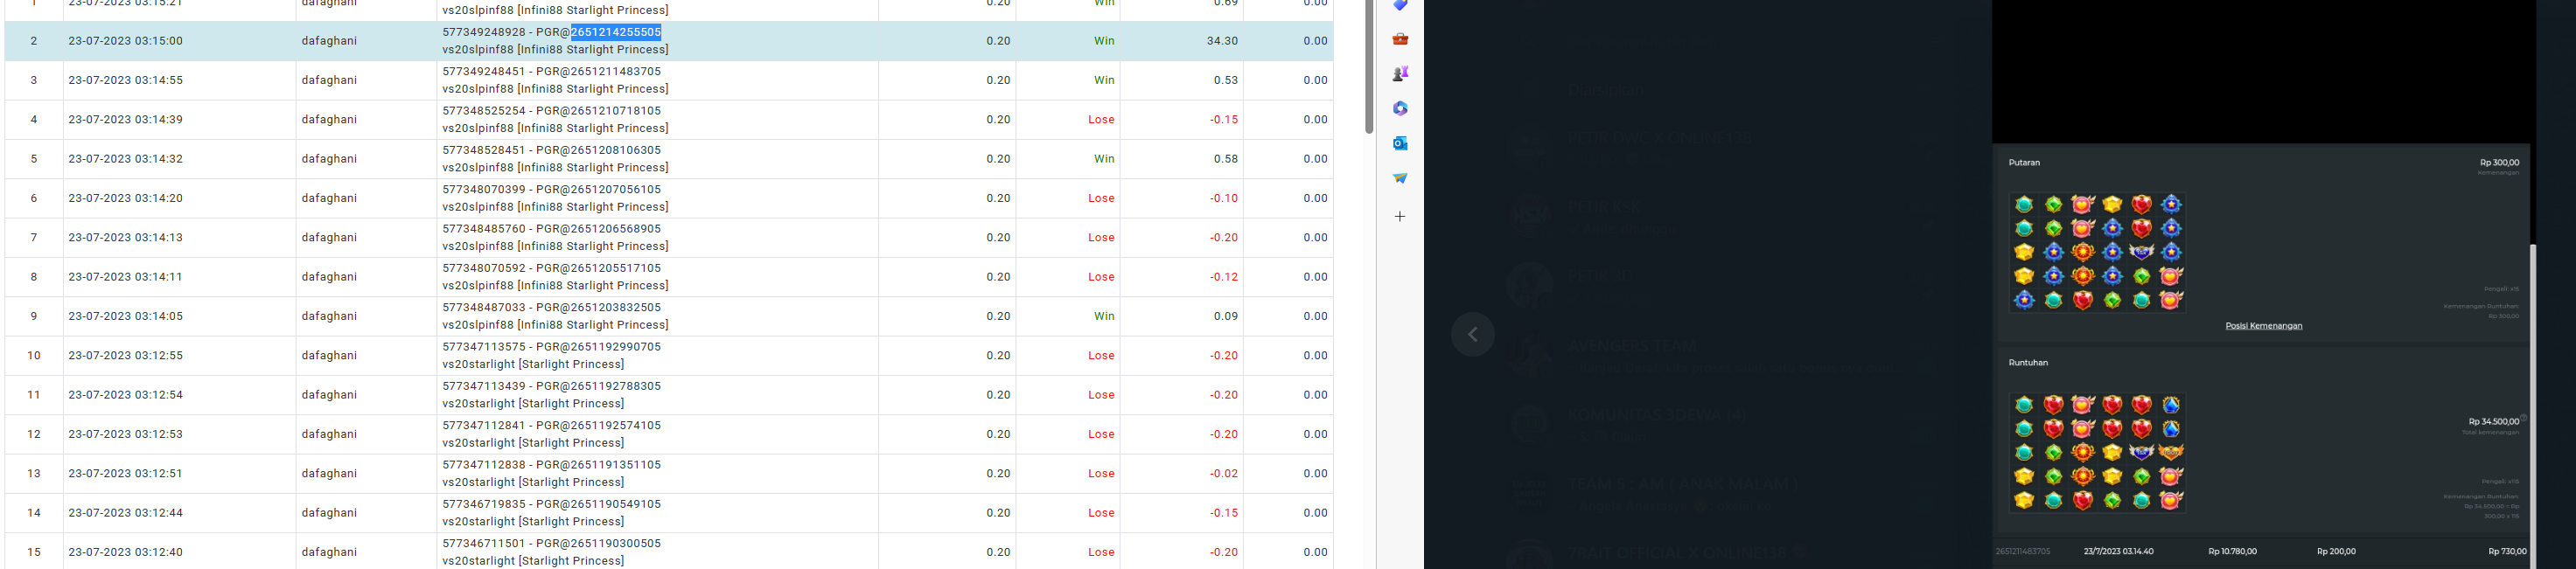Click transaction 577347113575 - PGR@2651192990705

click(x=551, y=347)
